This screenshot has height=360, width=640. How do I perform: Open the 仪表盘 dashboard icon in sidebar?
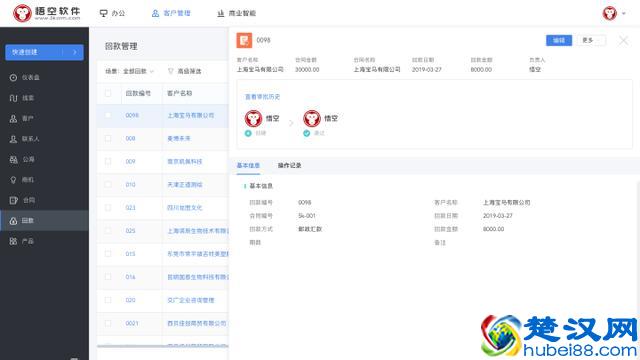tap(13, 78)
